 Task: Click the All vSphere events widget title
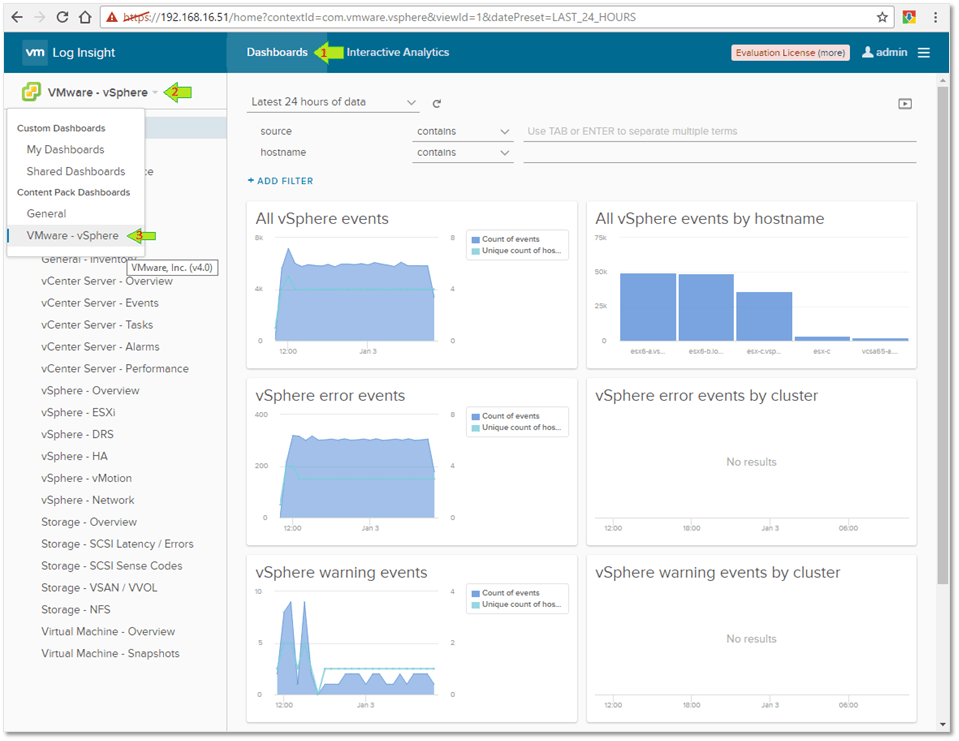click(322, 219)
